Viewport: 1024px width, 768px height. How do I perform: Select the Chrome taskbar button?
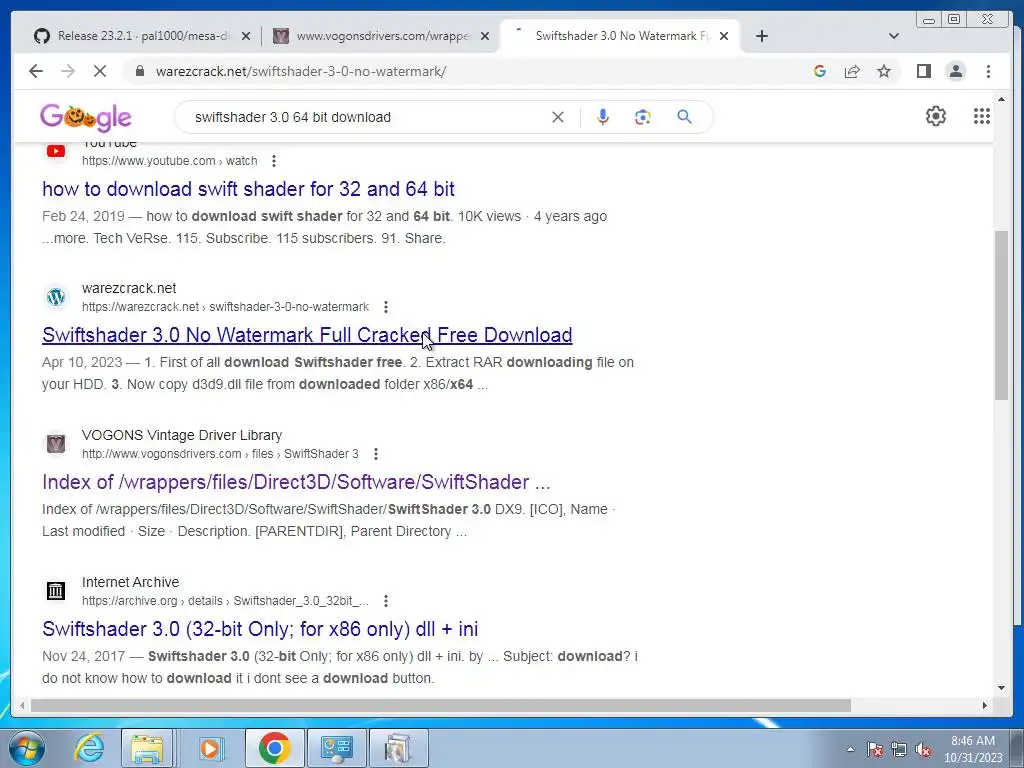(x=274, y=748)
